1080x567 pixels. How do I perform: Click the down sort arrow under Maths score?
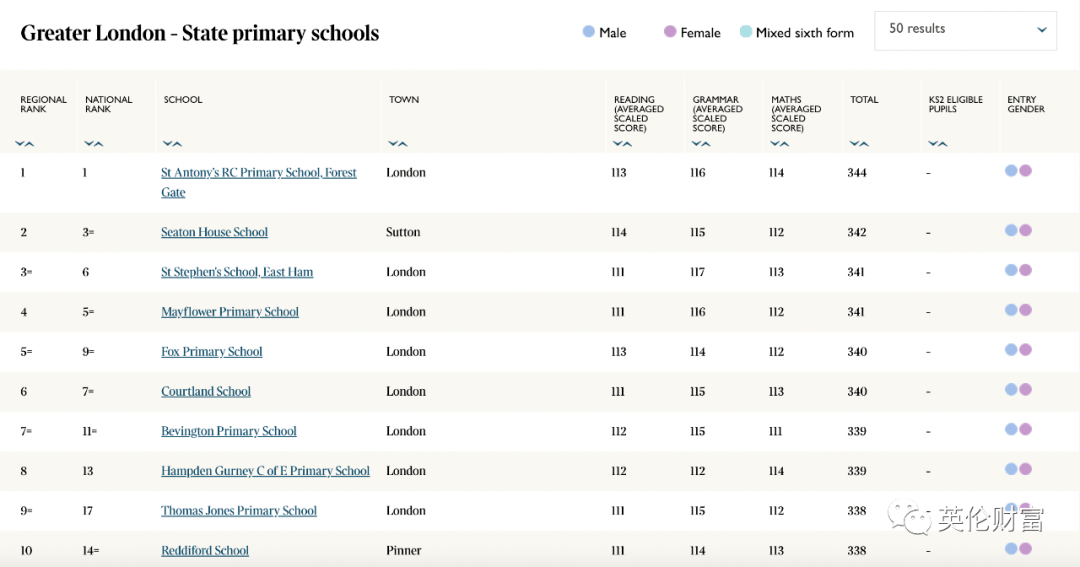pyautogui.click(x=776, y=144)
